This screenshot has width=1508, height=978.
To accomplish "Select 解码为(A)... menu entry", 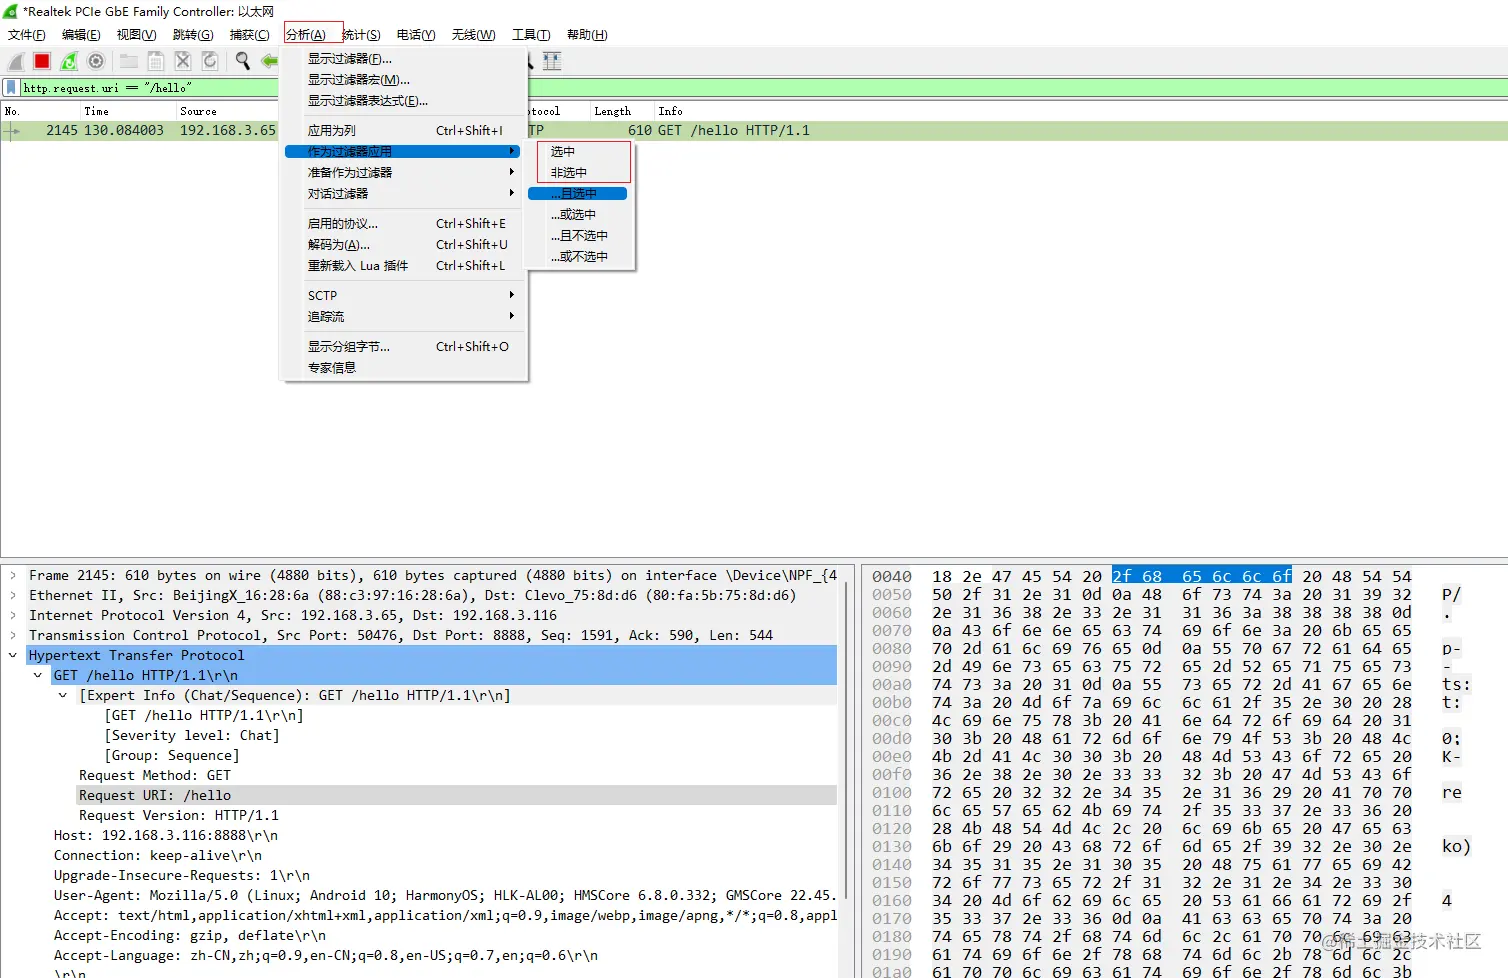I will click(403, 244).
